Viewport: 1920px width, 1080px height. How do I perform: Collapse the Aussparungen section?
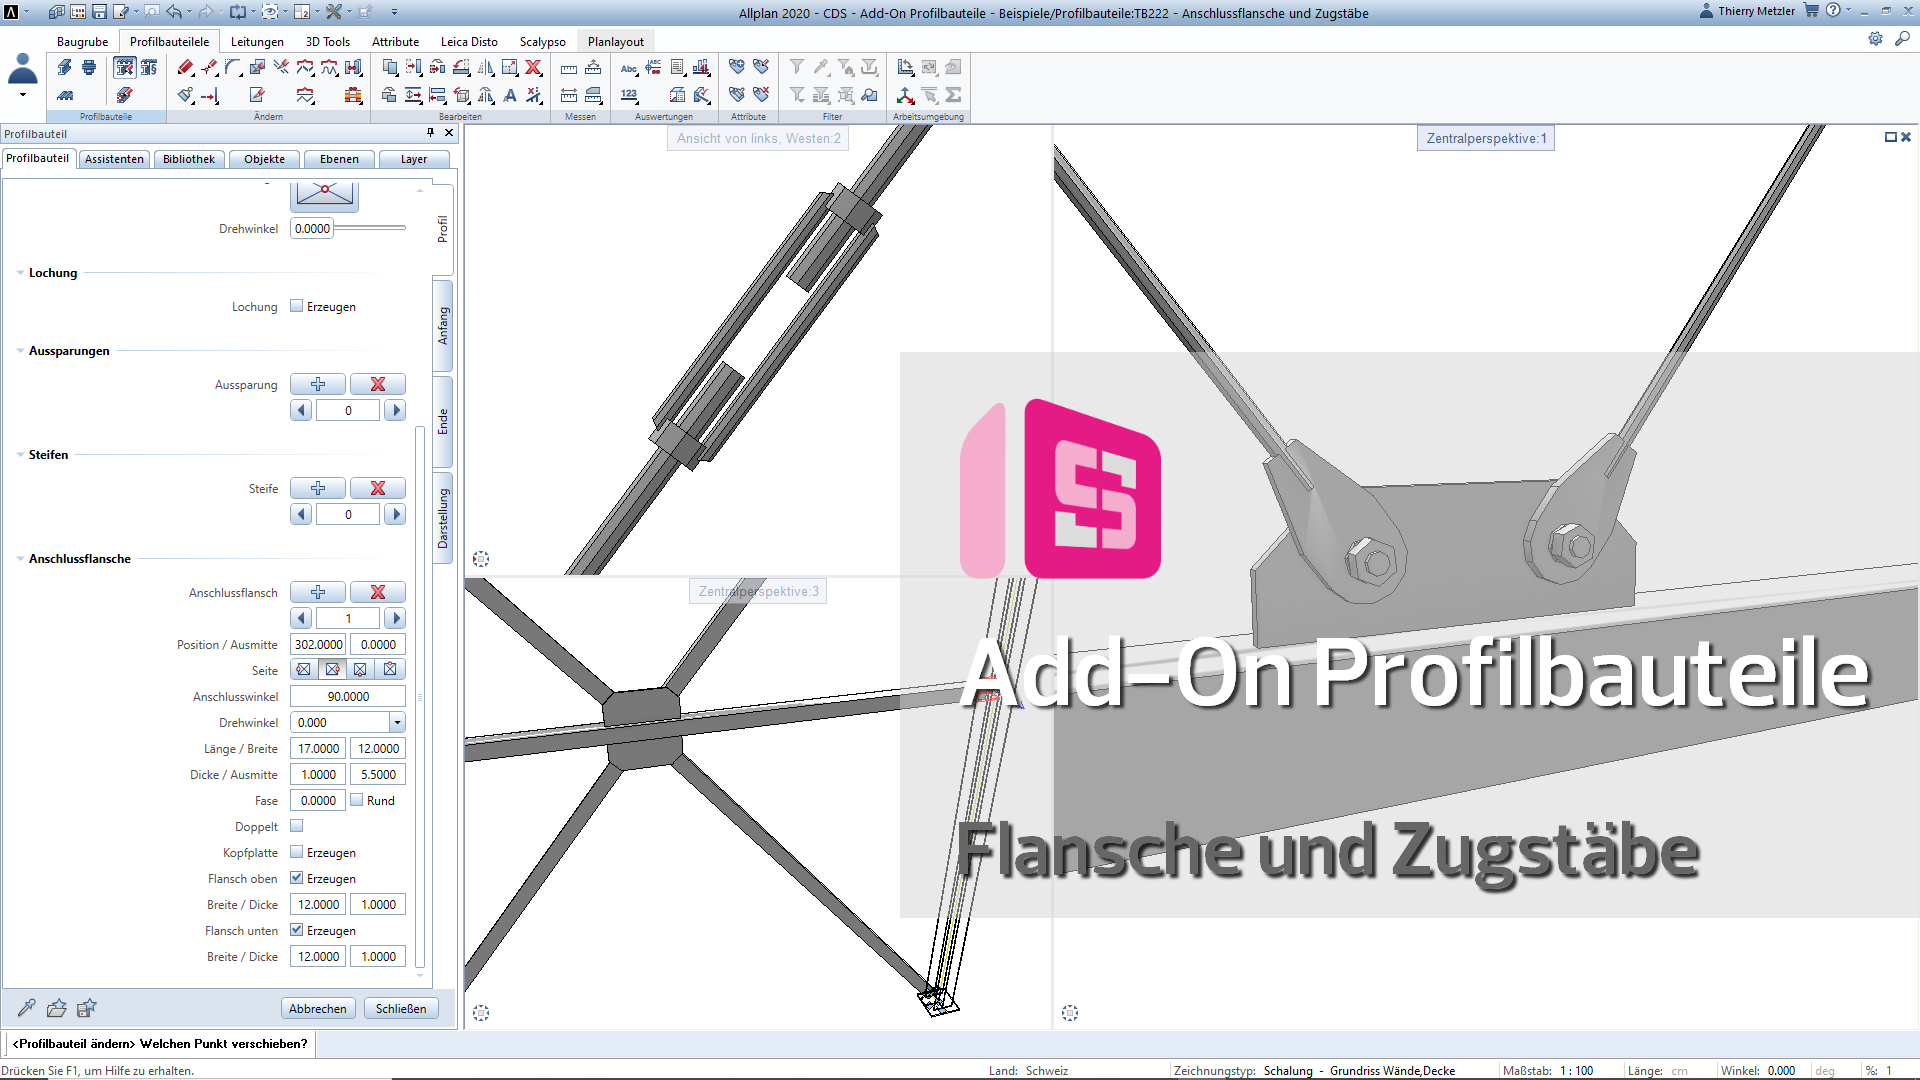[20, 351]
